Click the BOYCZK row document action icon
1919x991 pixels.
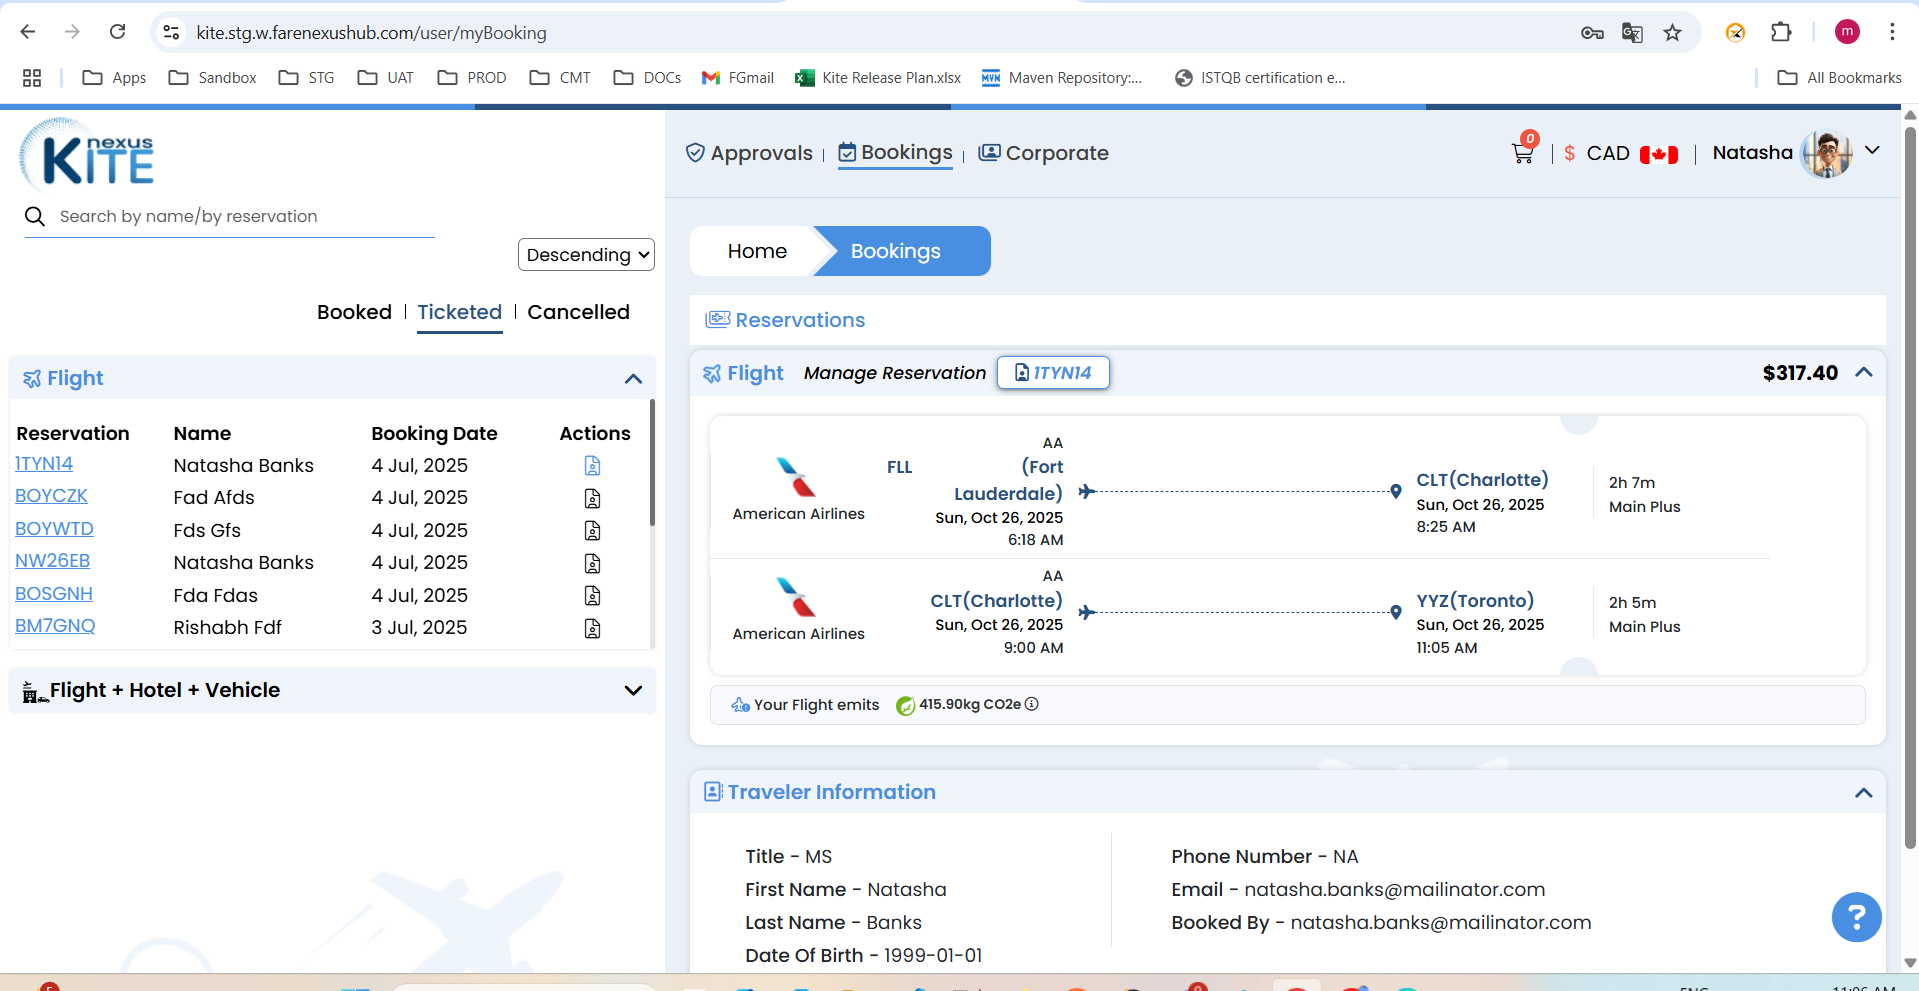pyautogui.click(x=592, y=498)
